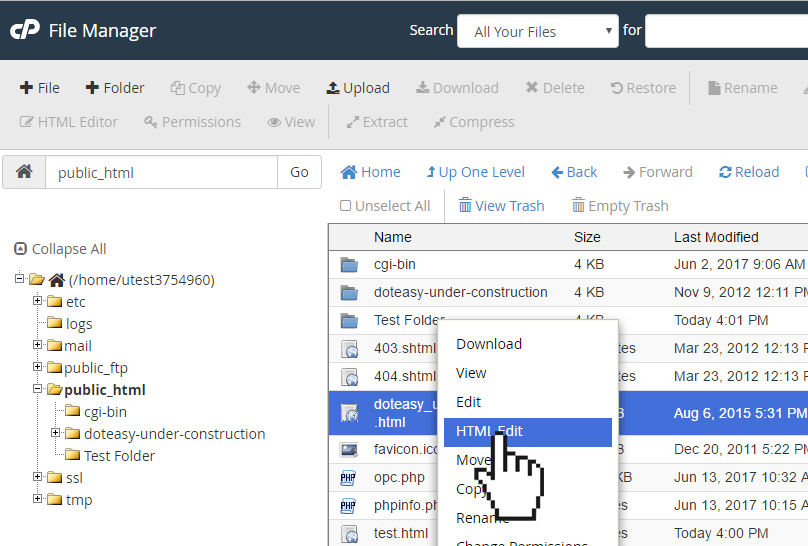Screen dimensions: 808x546
Task: Click the home icon beside path field
Action: 24,172
